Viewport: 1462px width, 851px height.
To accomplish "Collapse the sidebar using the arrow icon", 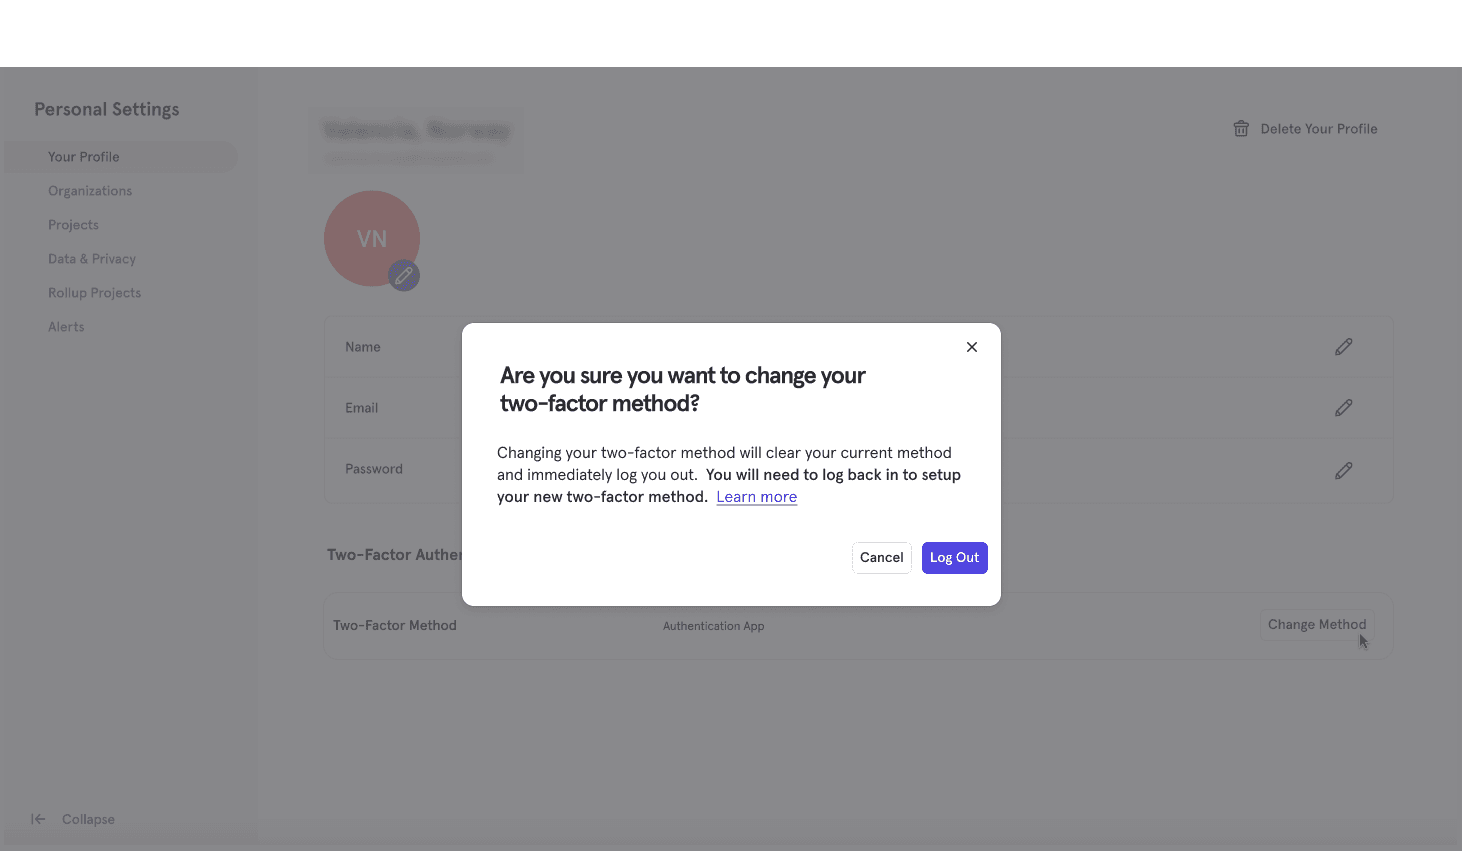I will [37, 818].
